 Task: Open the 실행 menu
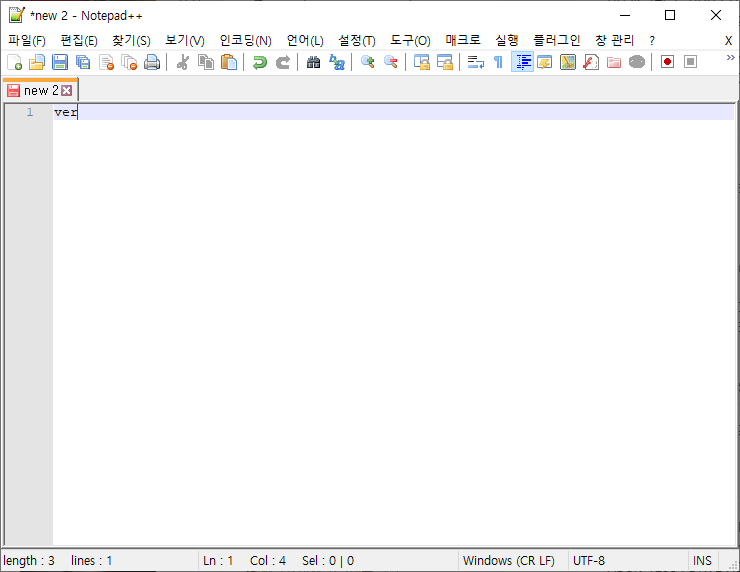tap(506, 41)
